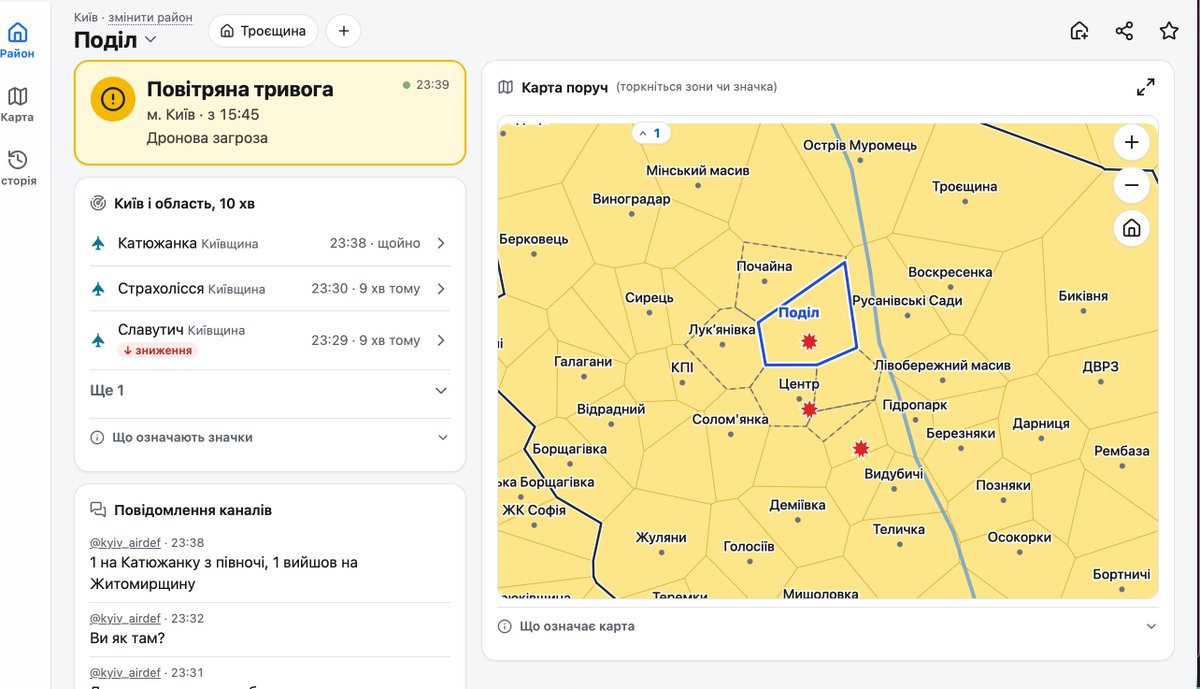Screen dimensions: 1200x689
Task: Open the Поділ district dropdown
Action: point(115,40)
